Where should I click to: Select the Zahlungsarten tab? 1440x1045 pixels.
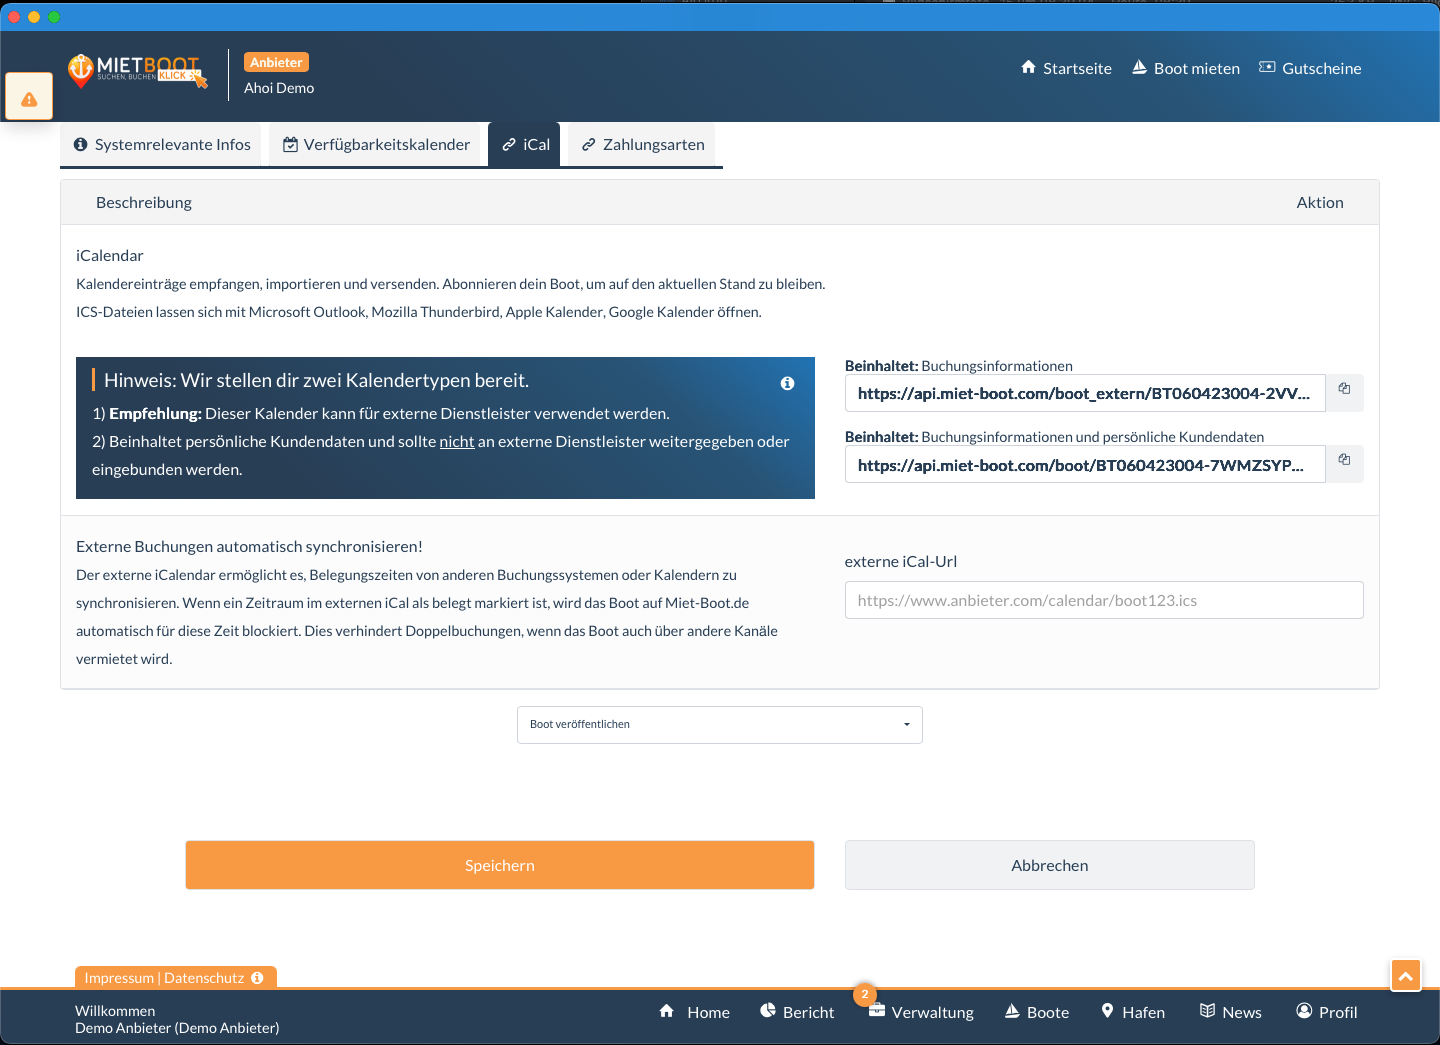643,145
